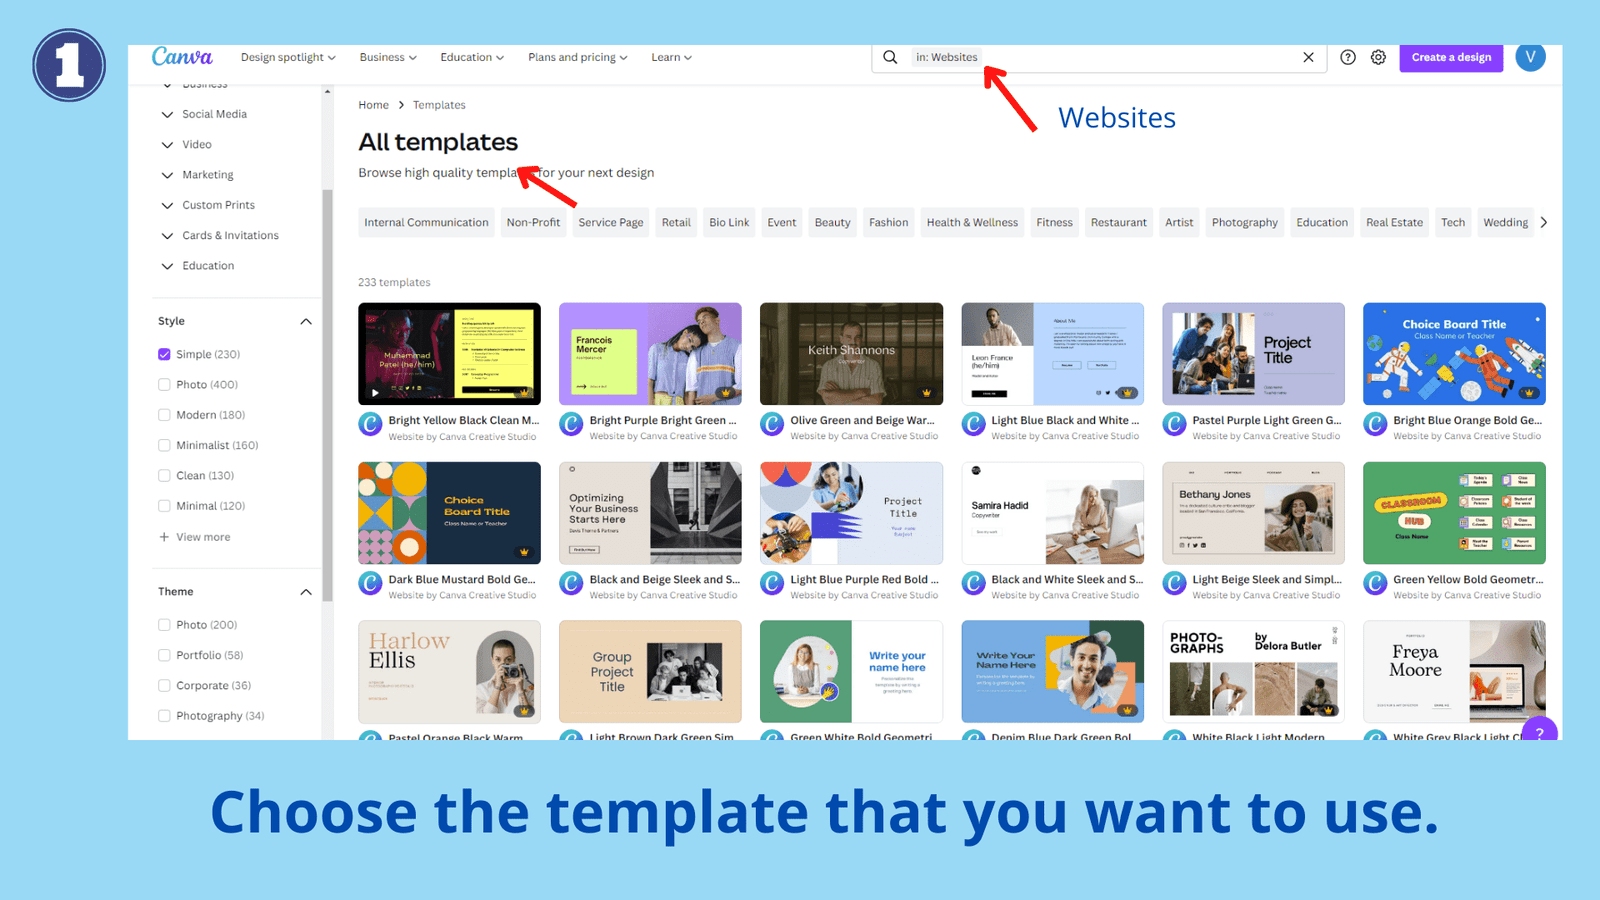Open the help question-mark icon in header
This screenshot has width=1600, height=900.
point(1348,57)
